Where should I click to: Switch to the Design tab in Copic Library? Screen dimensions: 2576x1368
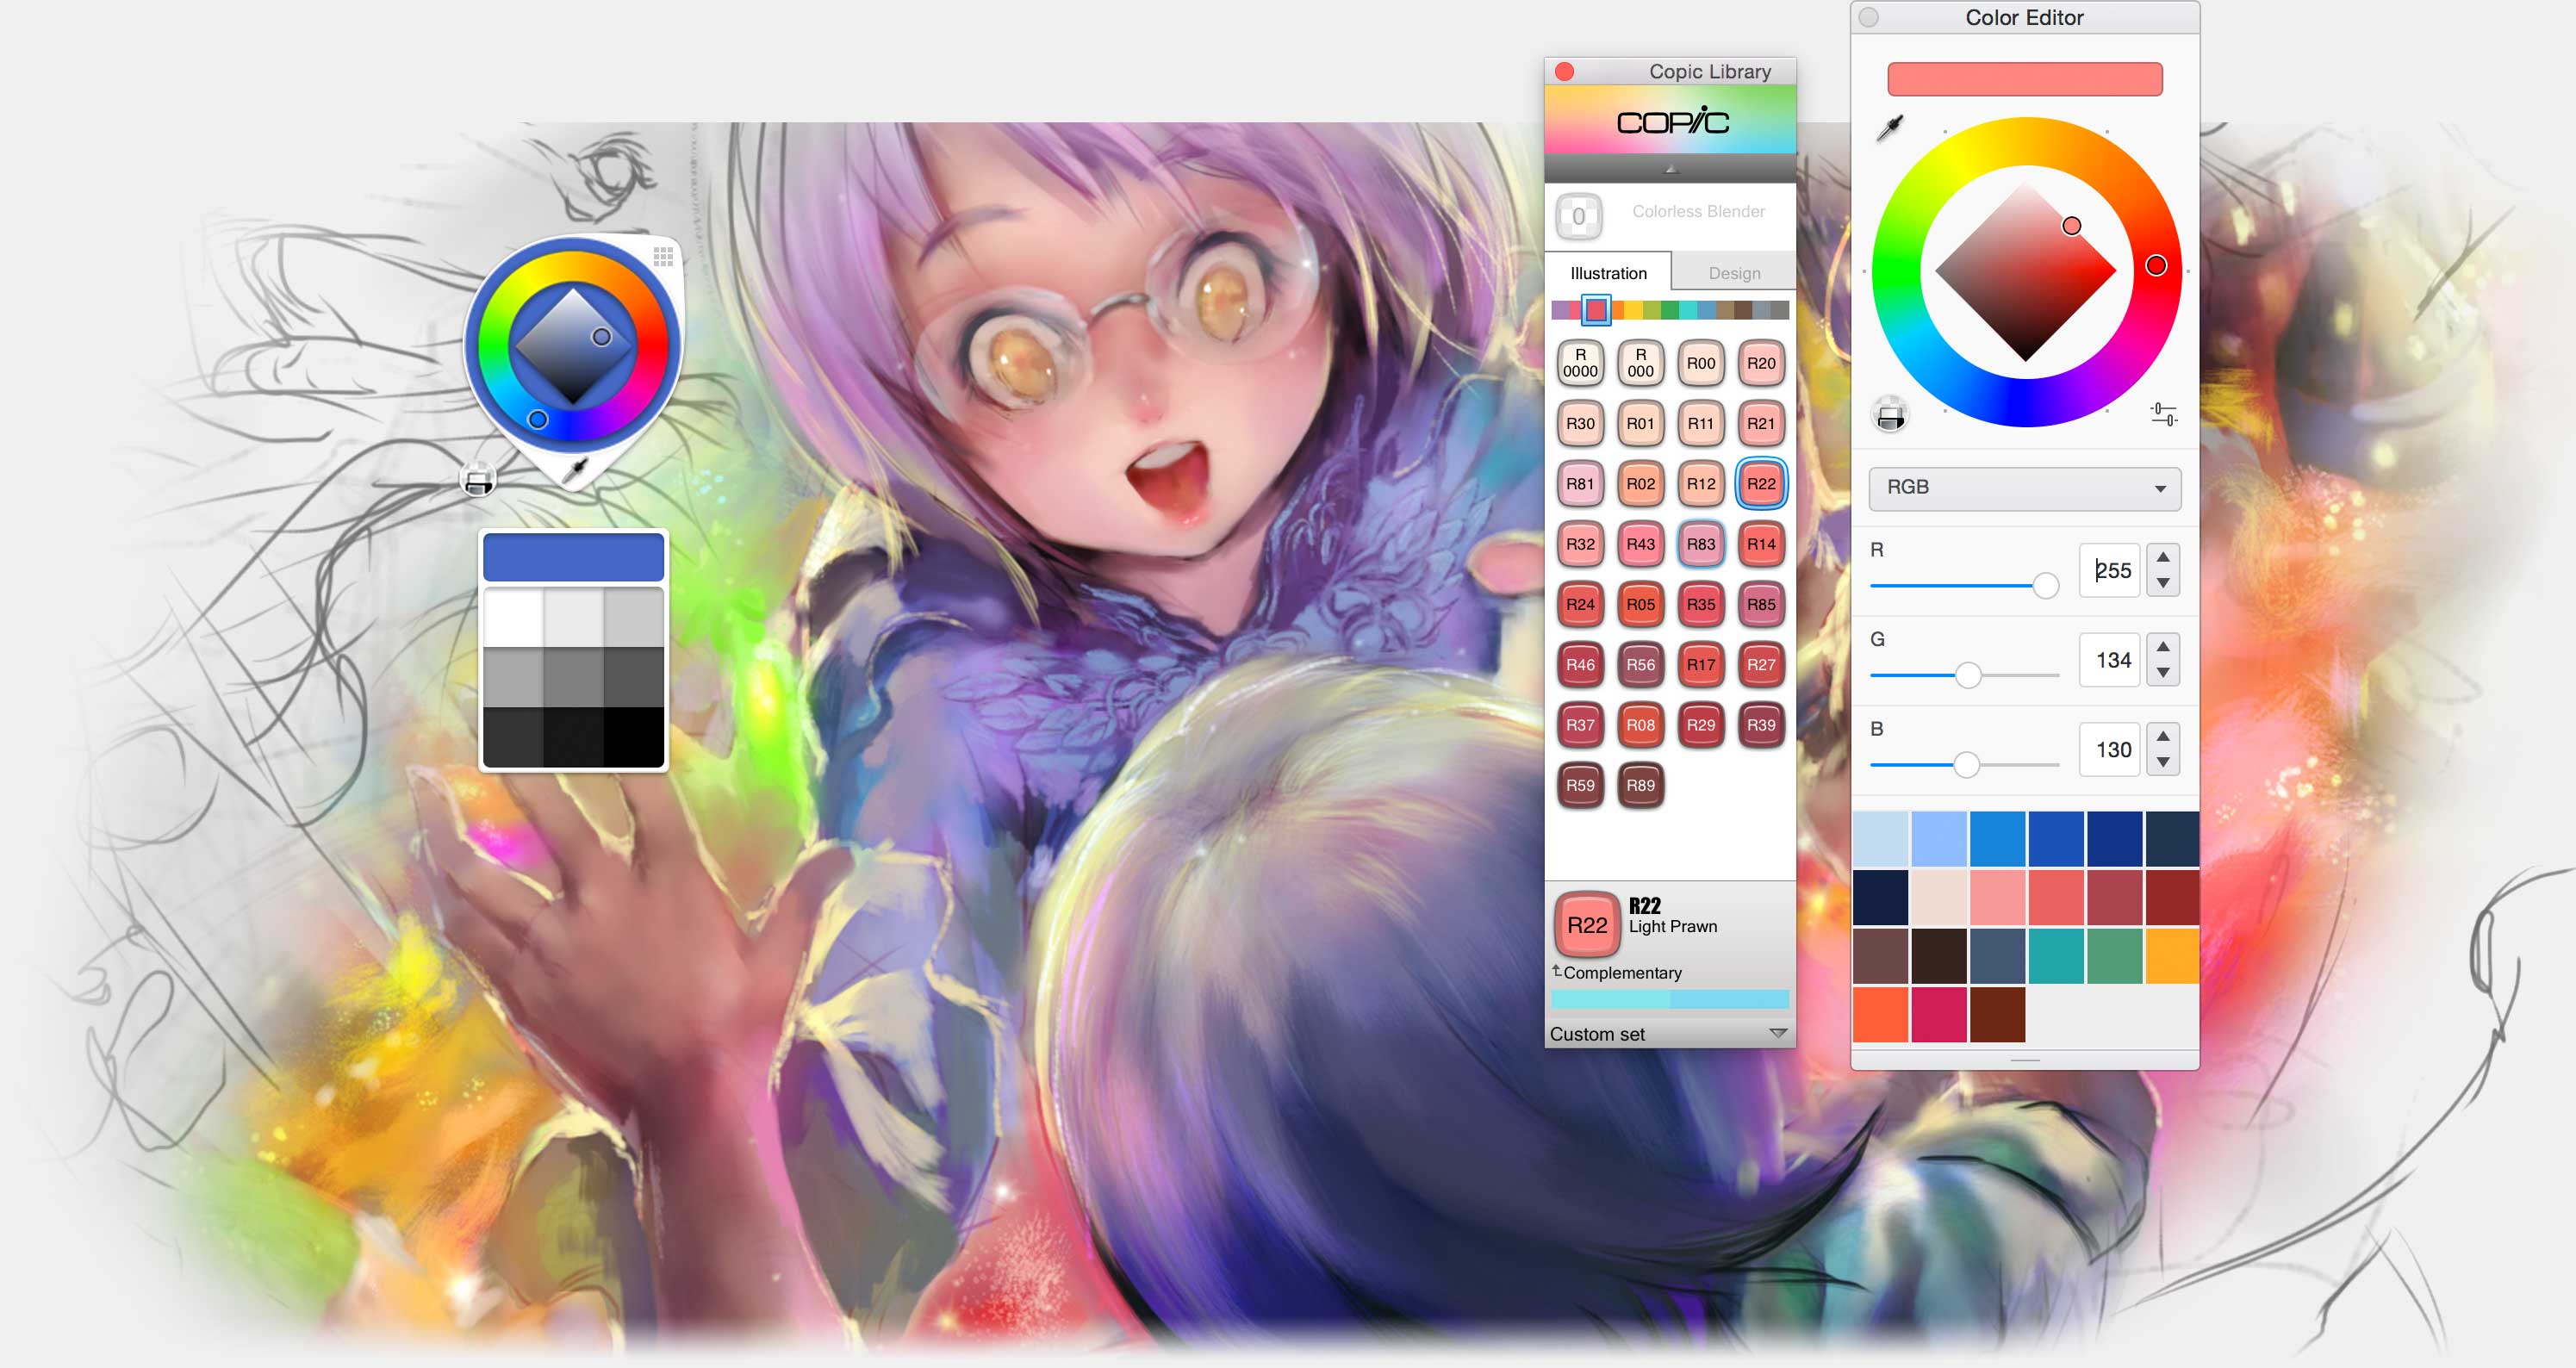(x=1733, y=270)
